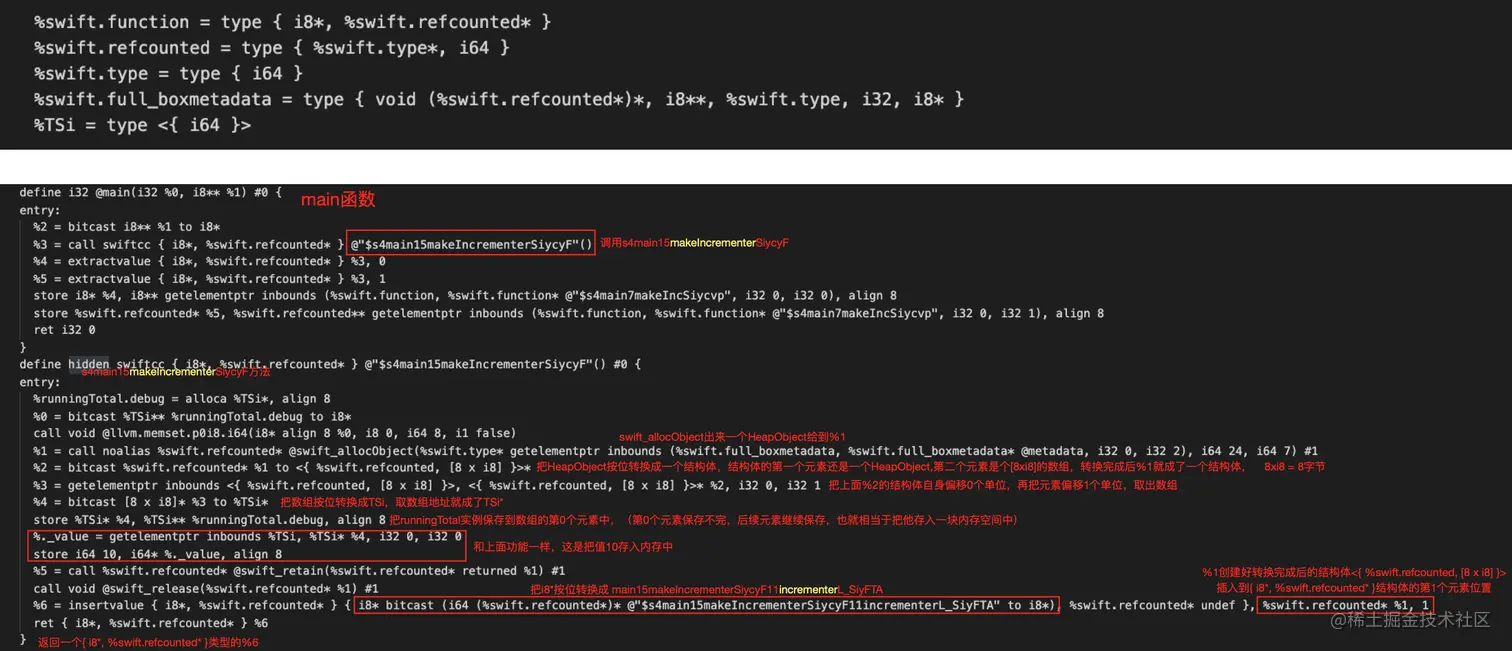Click the red-boxed 'i8* bitcast' expression
This screenshot has width=1512, height=651.
pos(706,605)
